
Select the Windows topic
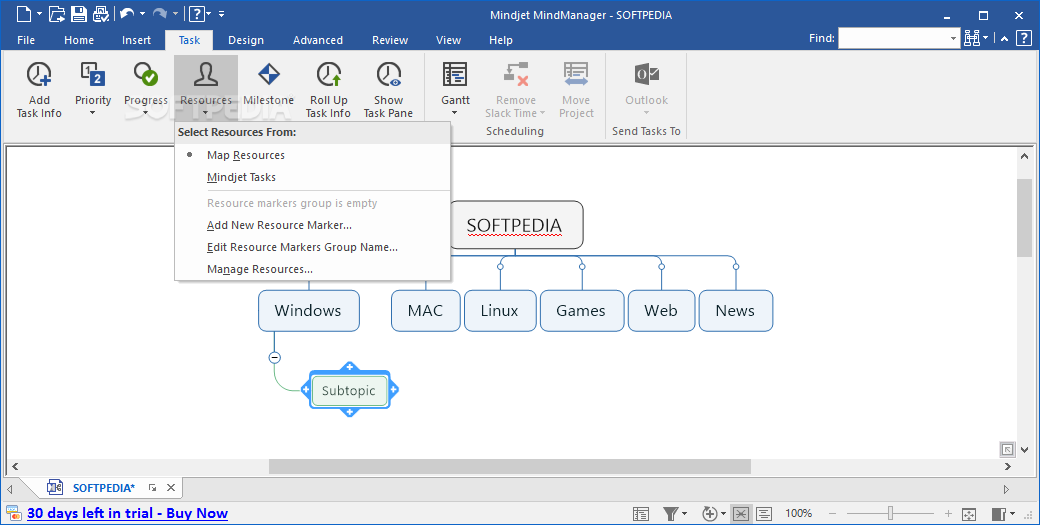pyautogui.click(x=308, y=310)
